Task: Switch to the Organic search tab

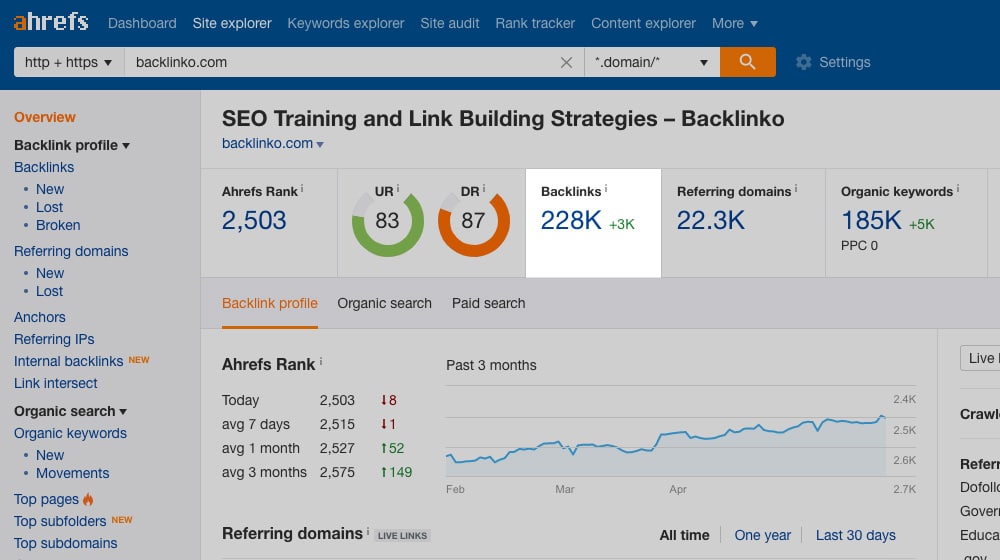Action: (385, 304)
